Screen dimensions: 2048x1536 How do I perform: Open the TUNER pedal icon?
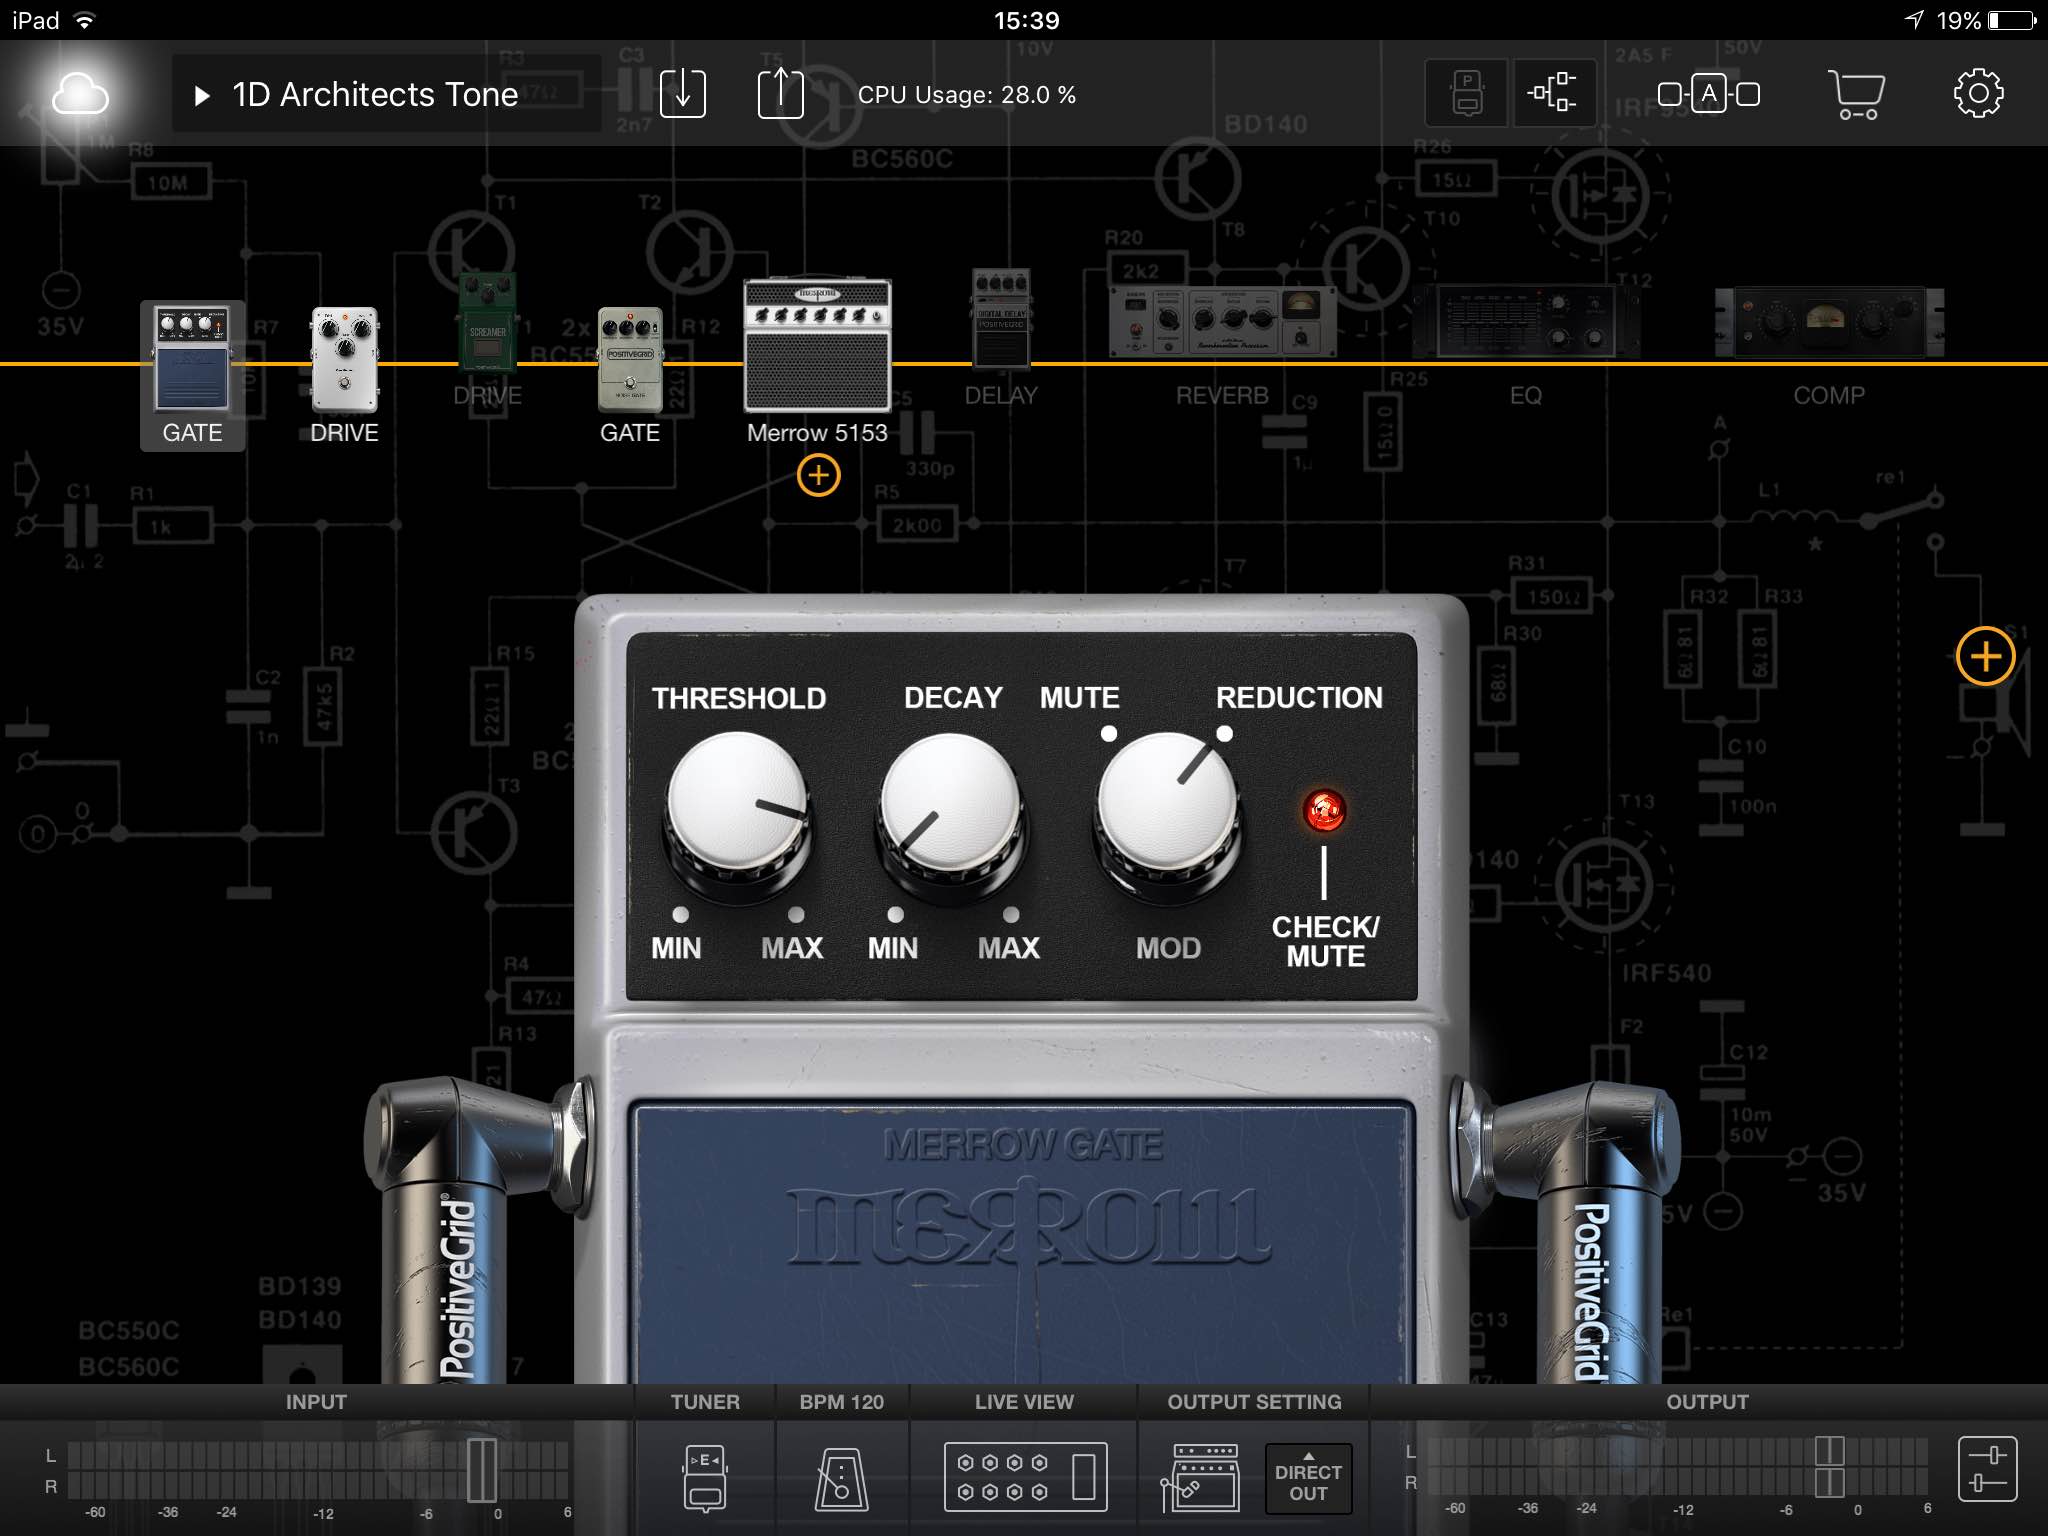coord(705,1477)
